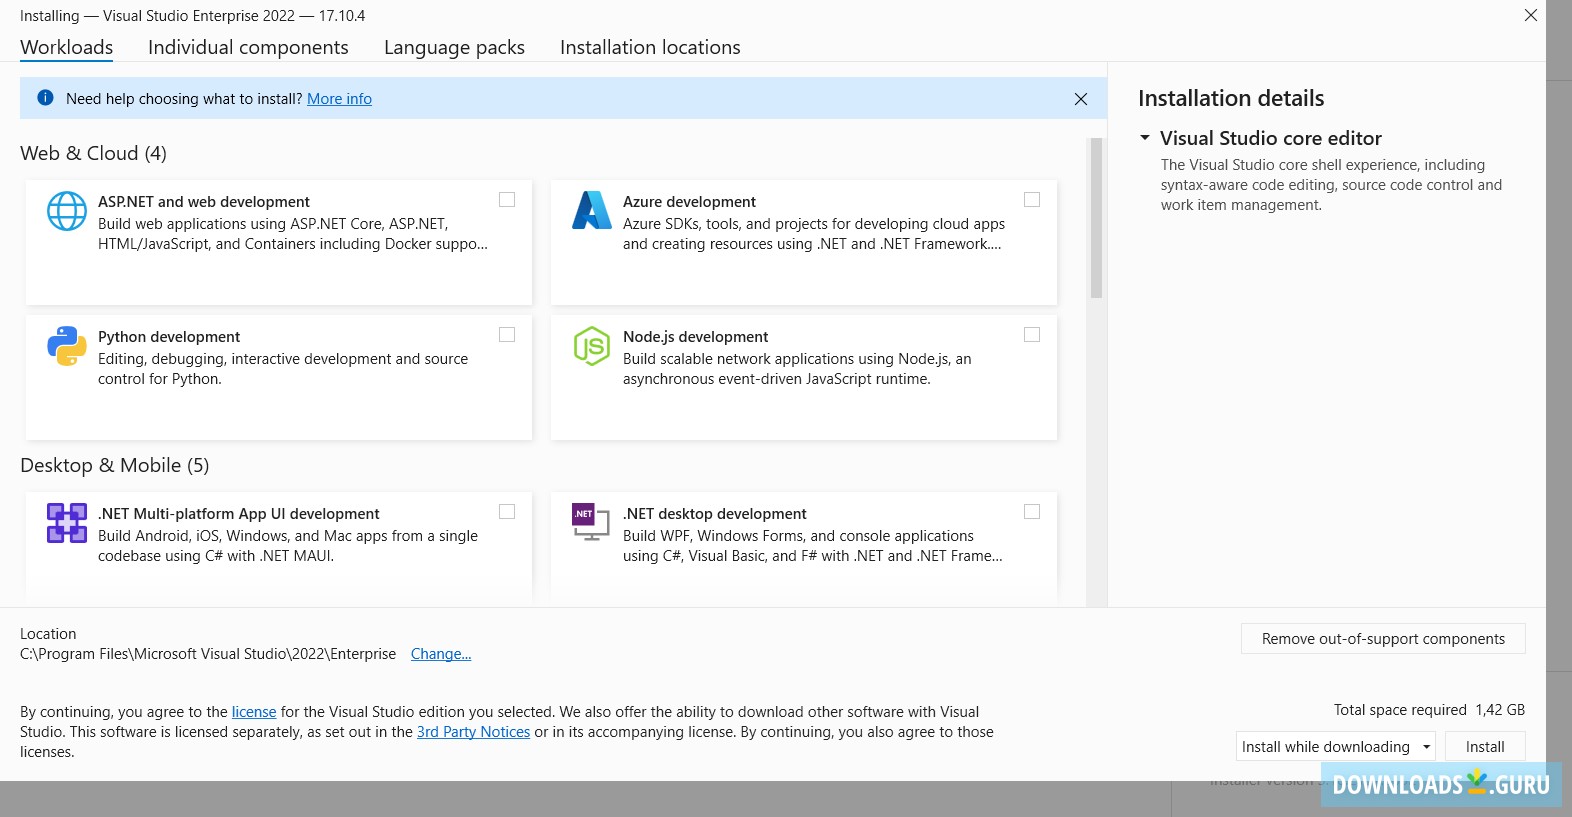Click the .NET desktop development title
This screenshot has height=817, width=1572.
tap(714, 514)
